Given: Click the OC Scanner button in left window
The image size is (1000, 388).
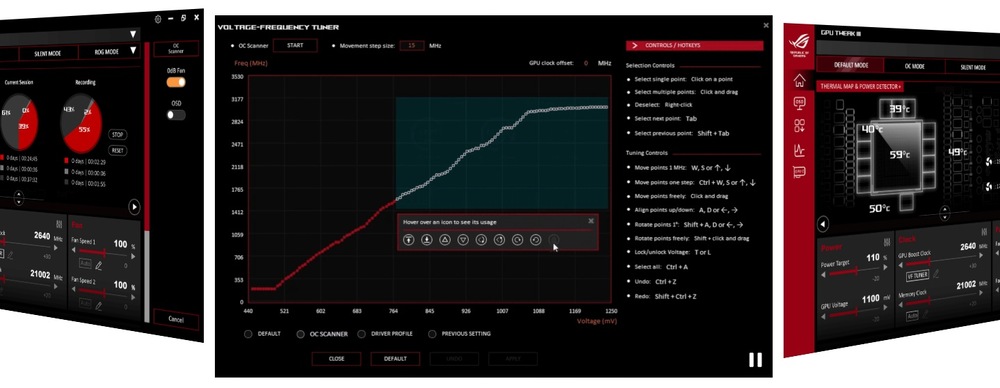Looking at the screenshot, I should point(176,48).
